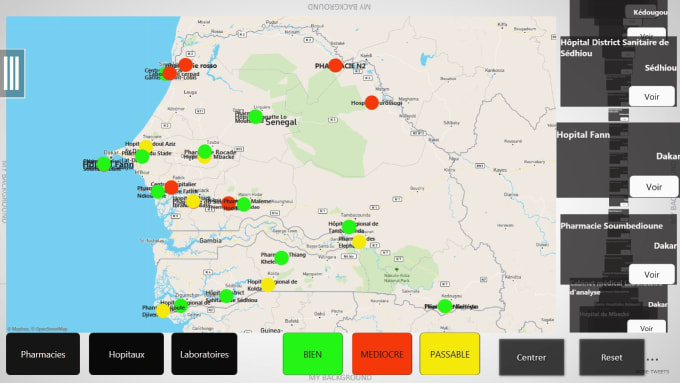Filter by yellow PASSABLE rating

point(450,354)
